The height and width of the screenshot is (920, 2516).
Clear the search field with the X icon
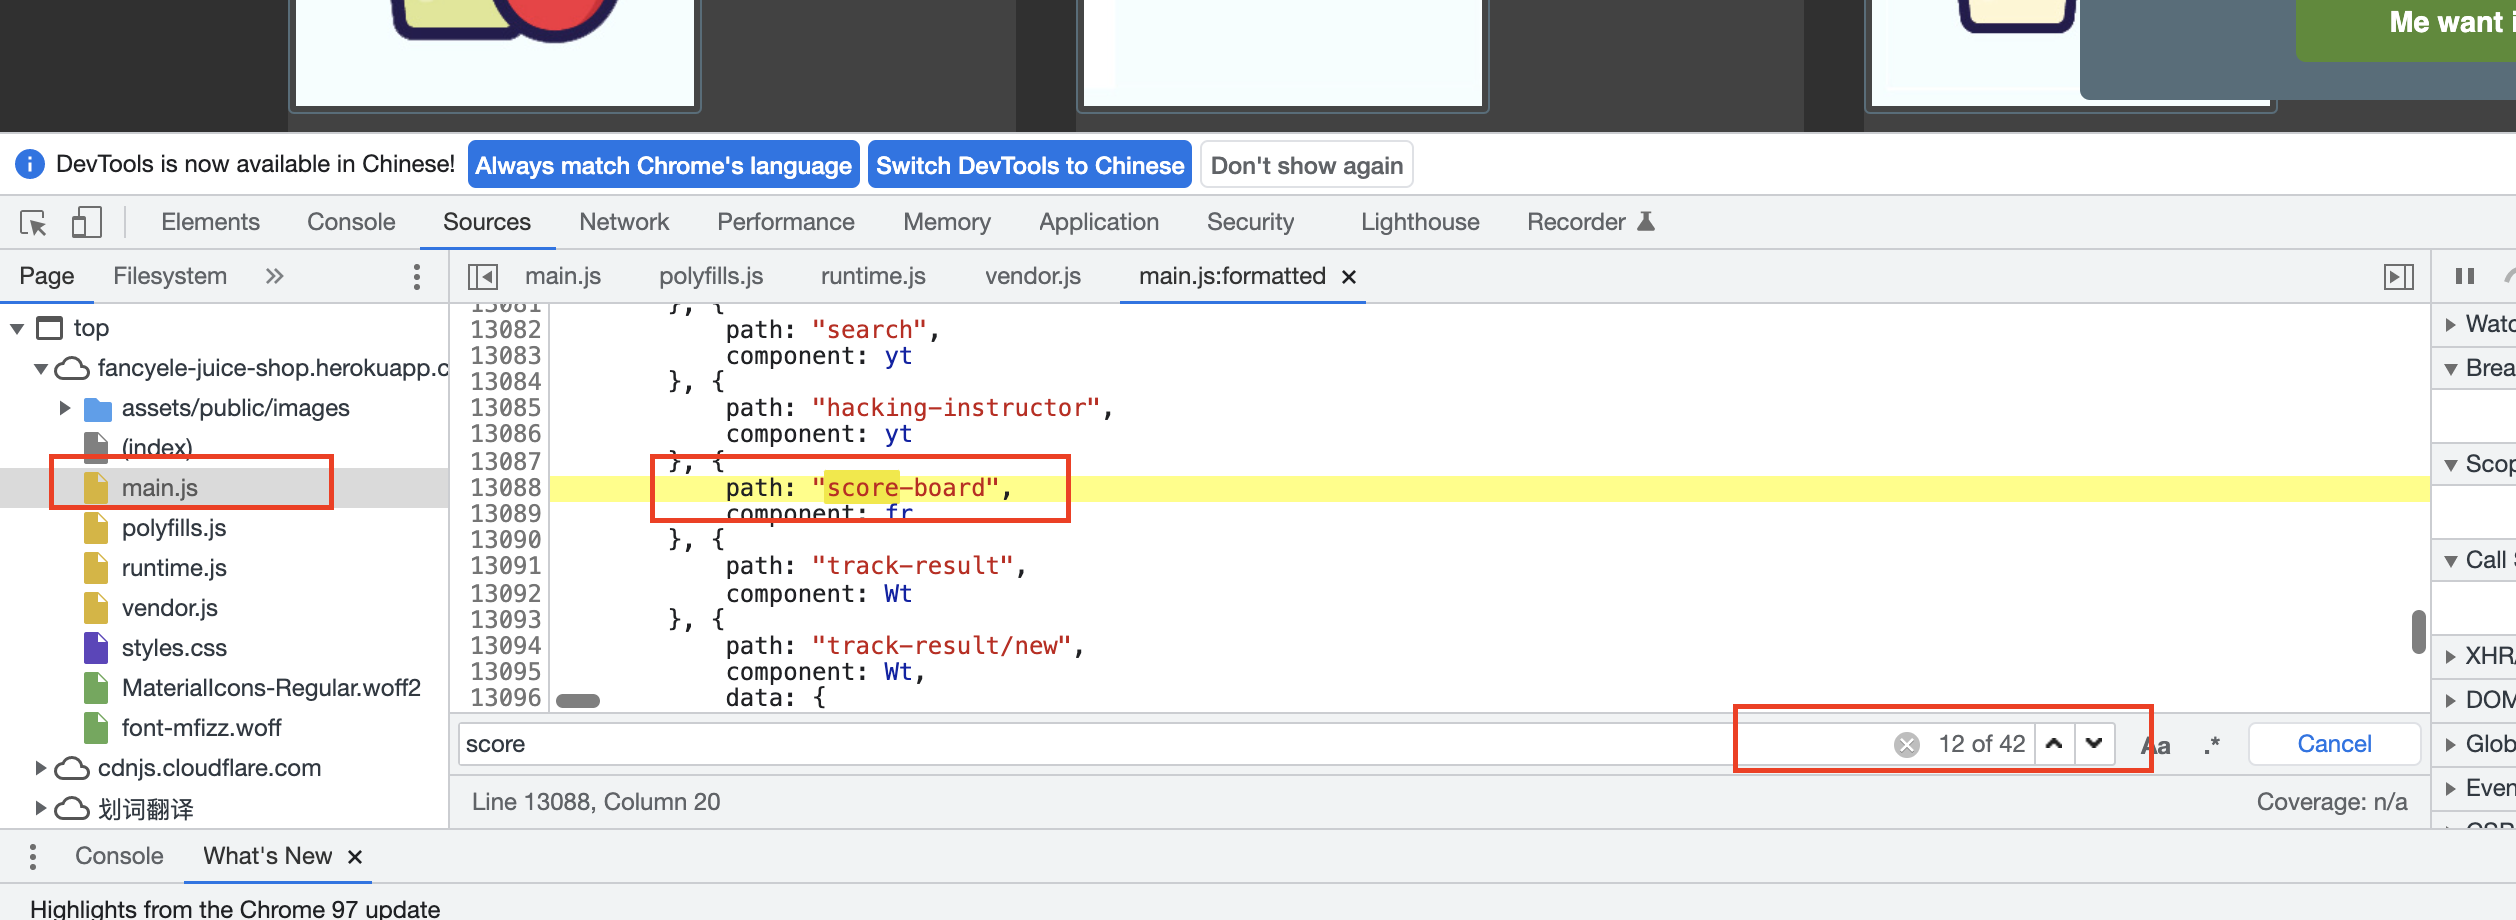(x=1907, y=744)
